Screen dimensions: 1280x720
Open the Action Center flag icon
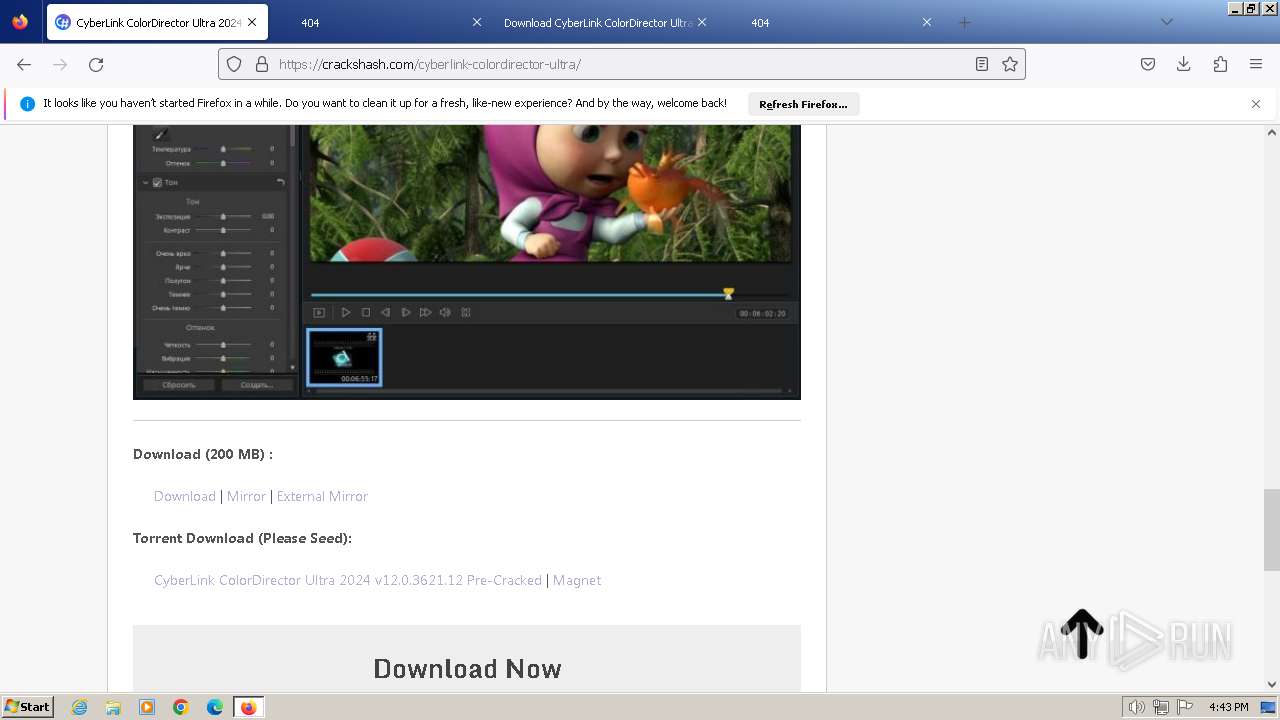(x=1183, y=707)
